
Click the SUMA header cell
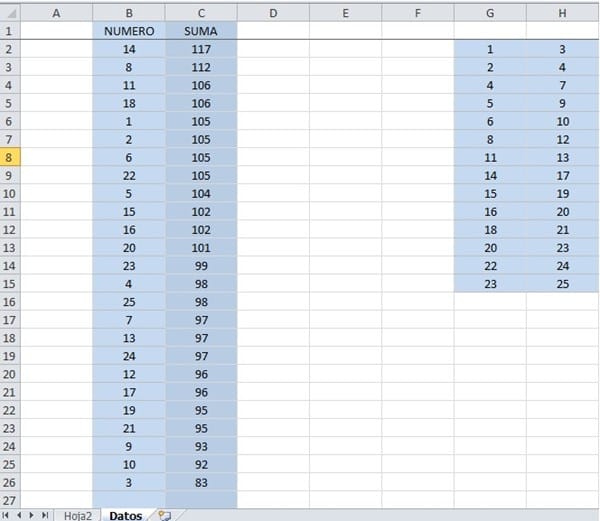(201, 31)
